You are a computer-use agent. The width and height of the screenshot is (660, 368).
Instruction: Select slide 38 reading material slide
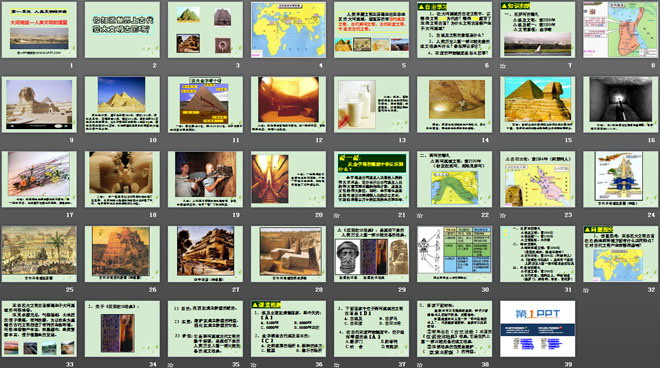click(455, 329)
